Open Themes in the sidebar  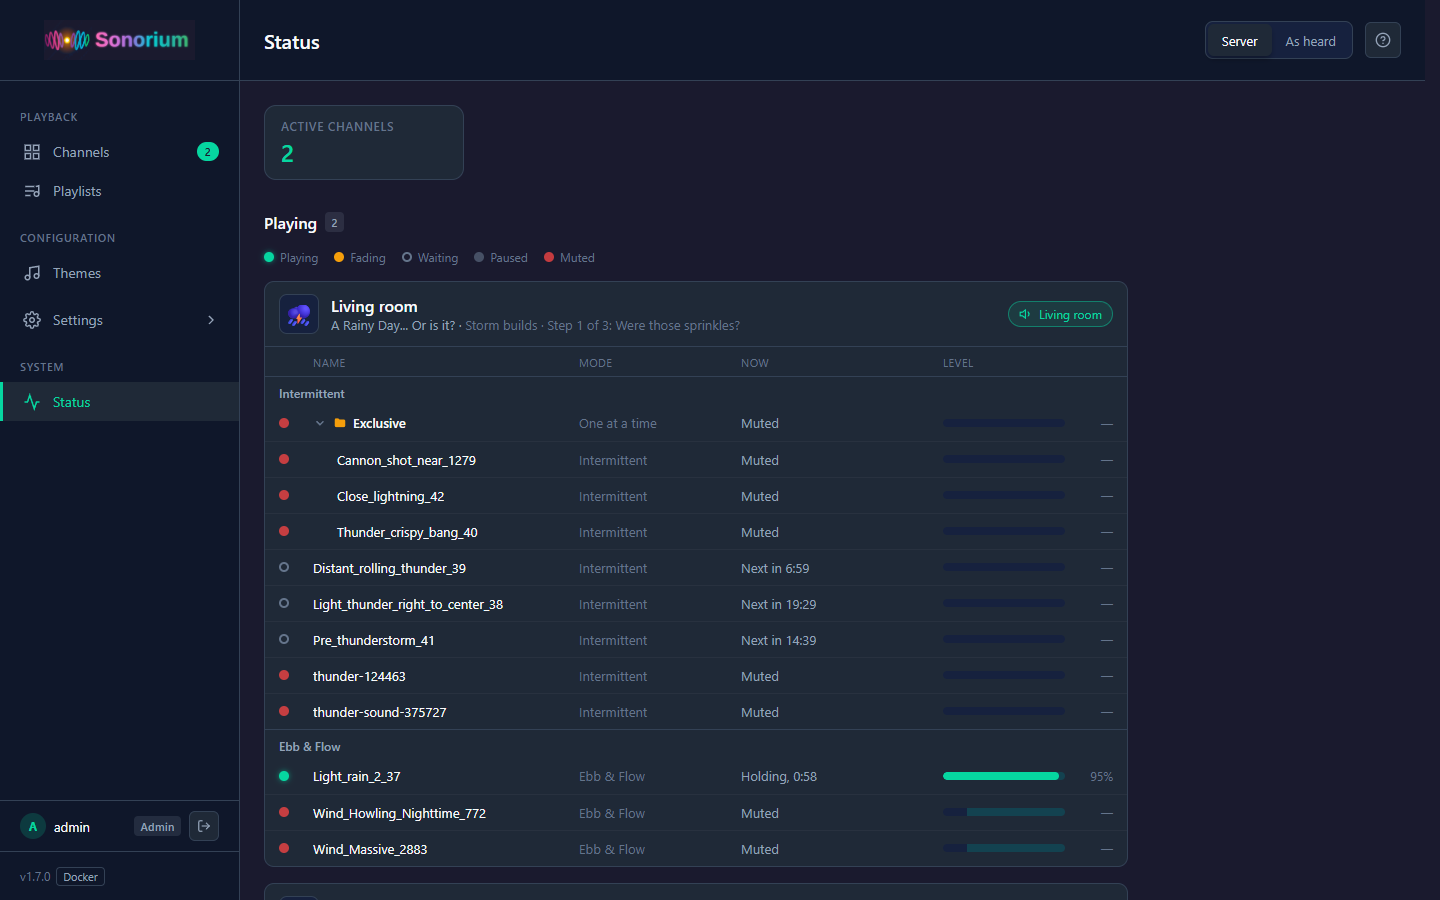click(120, 273)
